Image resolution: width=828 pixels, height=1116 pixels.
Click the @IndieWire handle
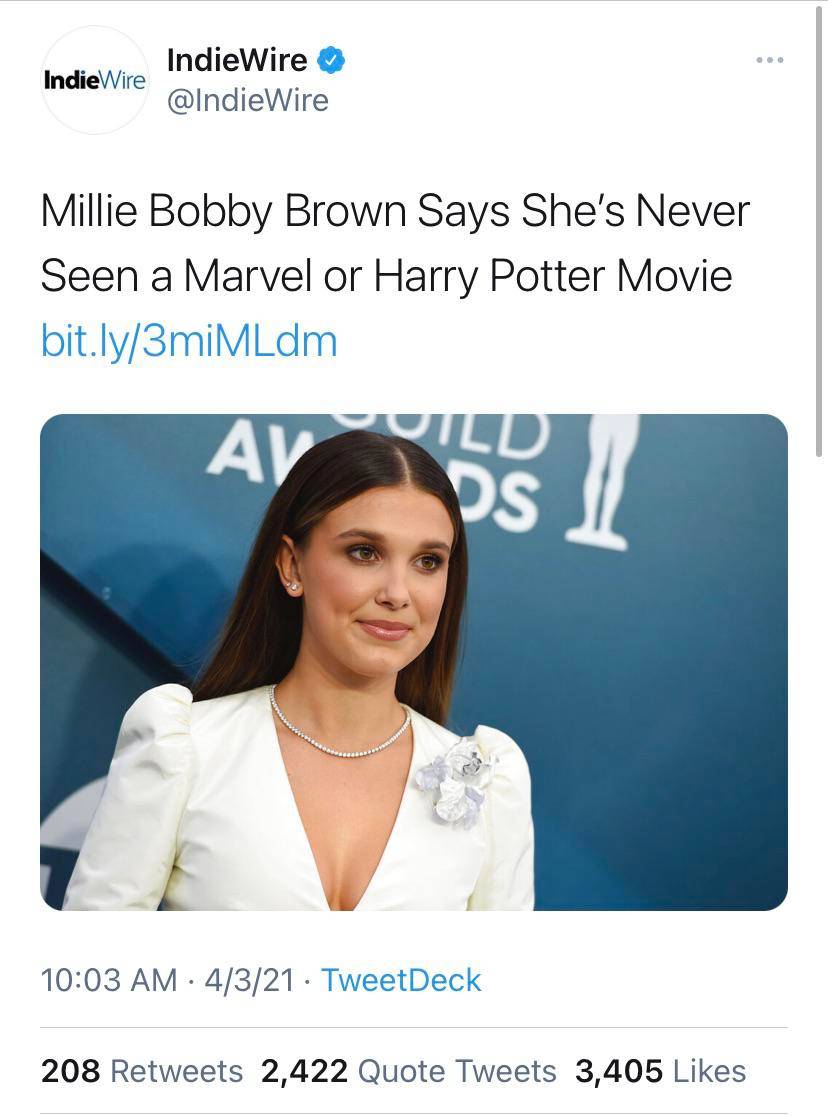click(247, 100)
